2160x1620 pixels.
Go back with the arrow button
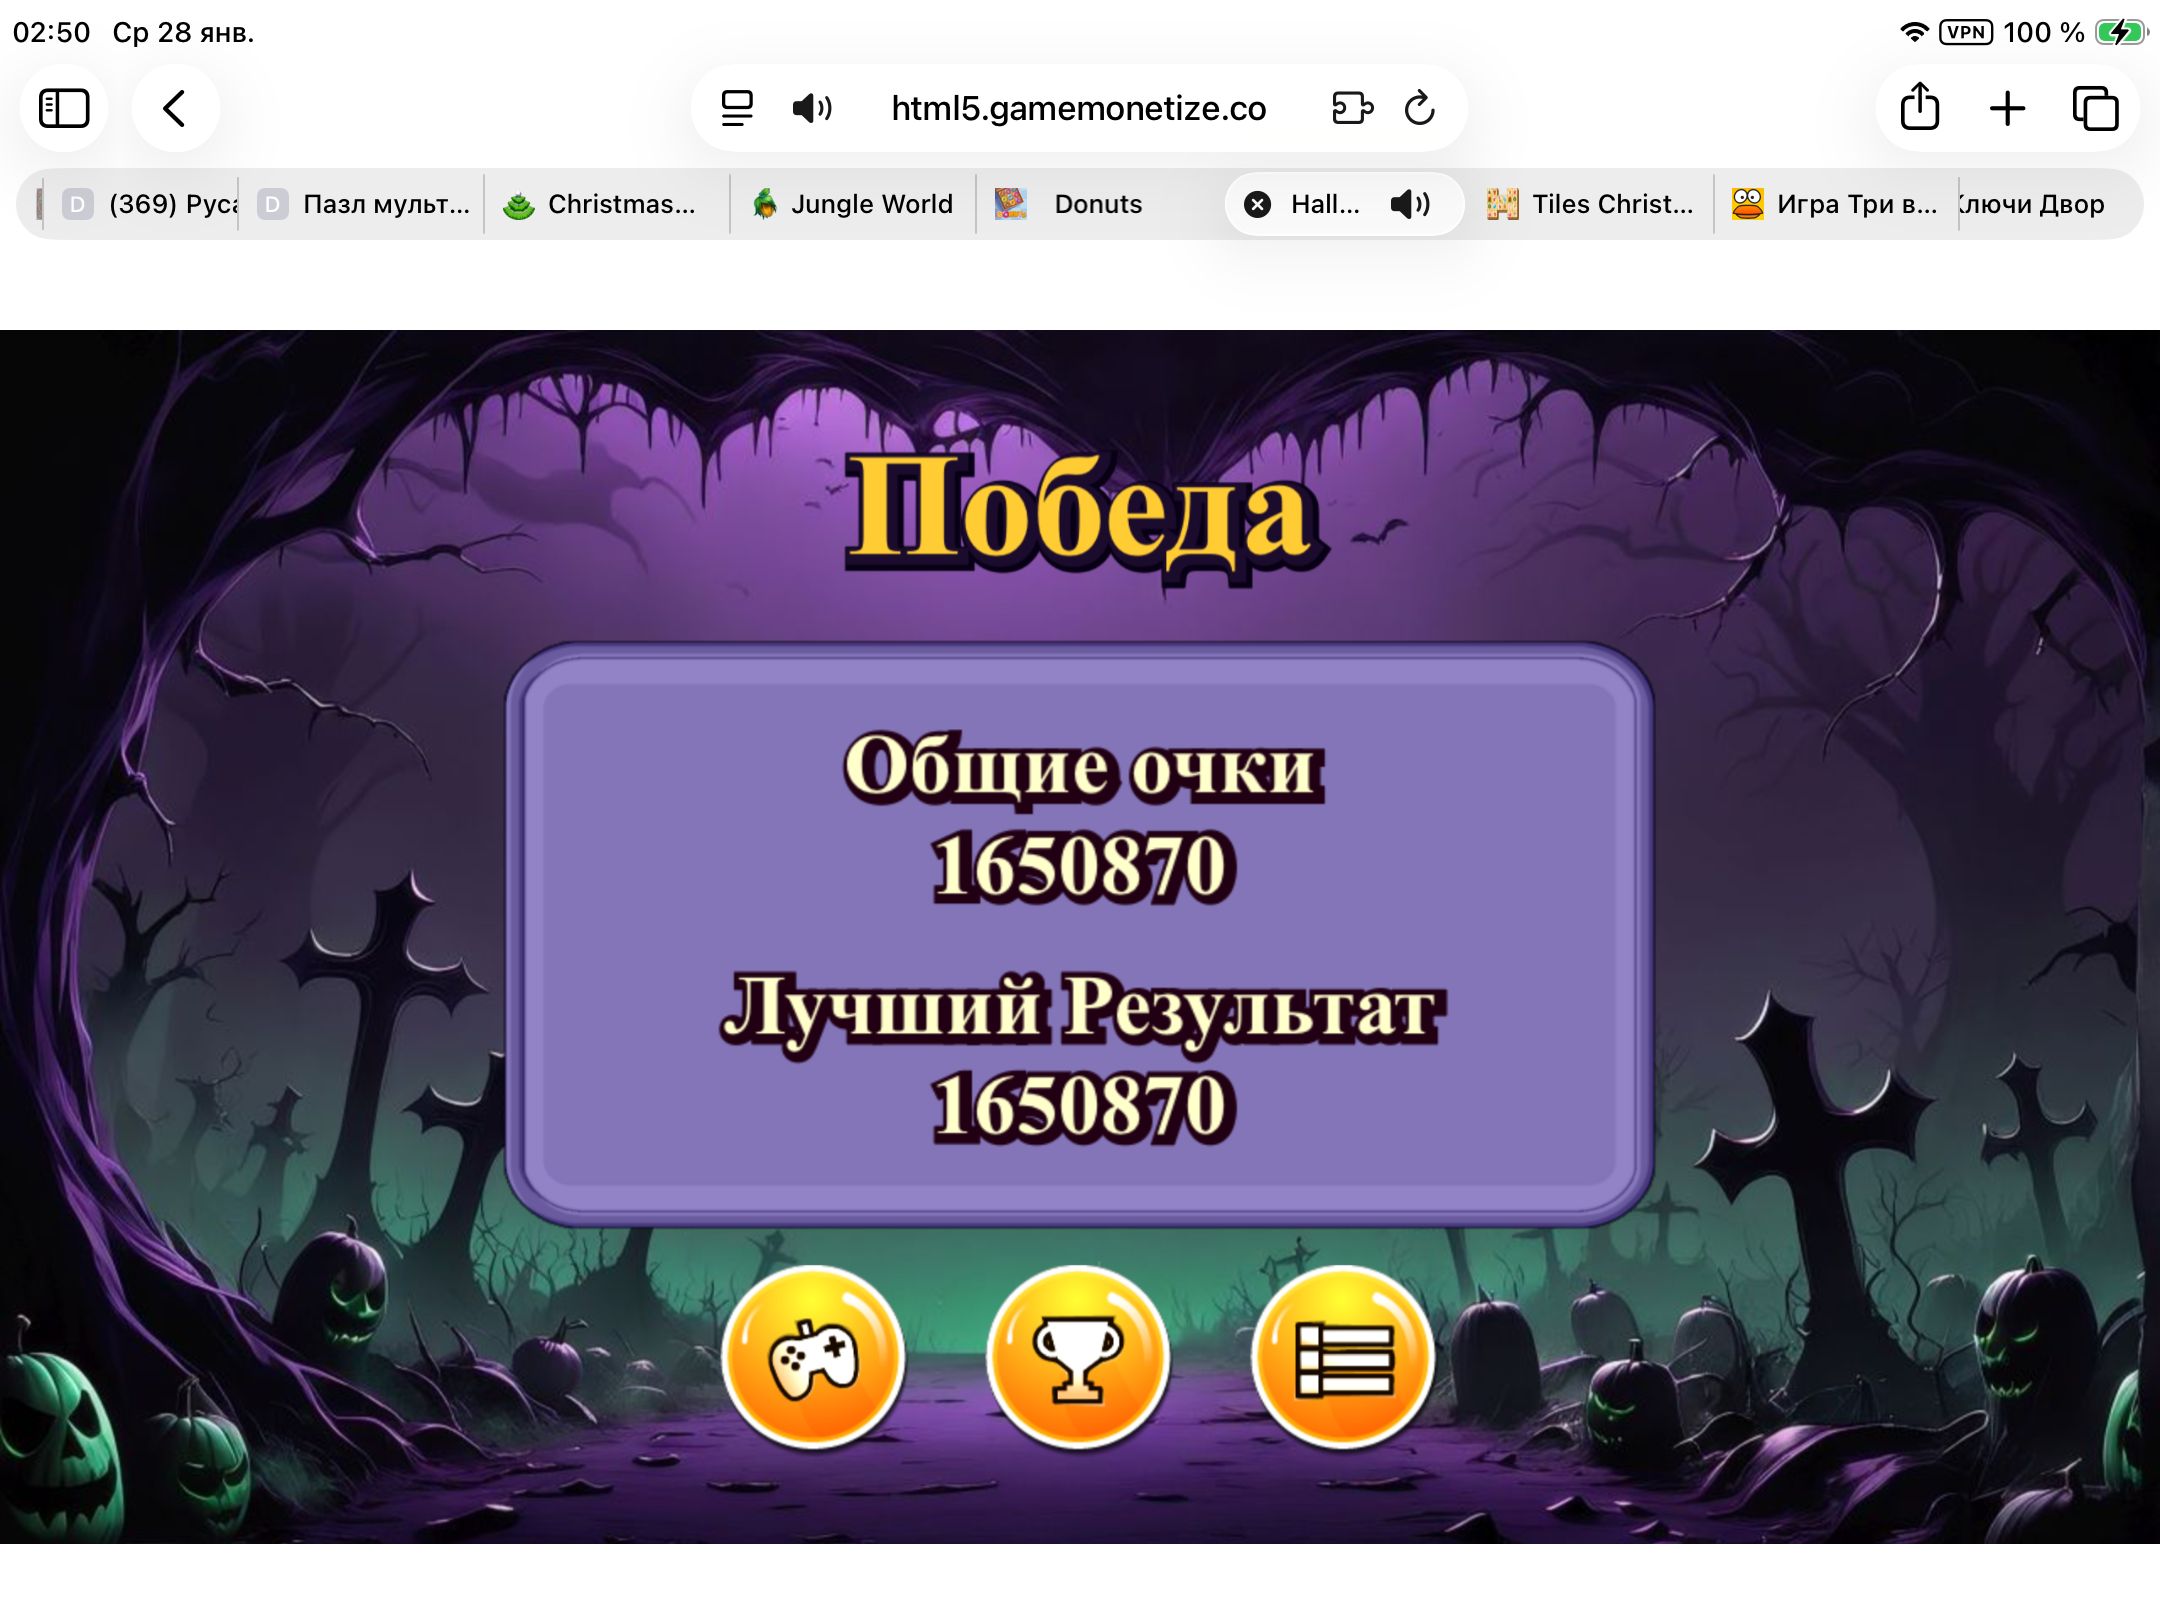pyautogui.click(x=175, y=108)
